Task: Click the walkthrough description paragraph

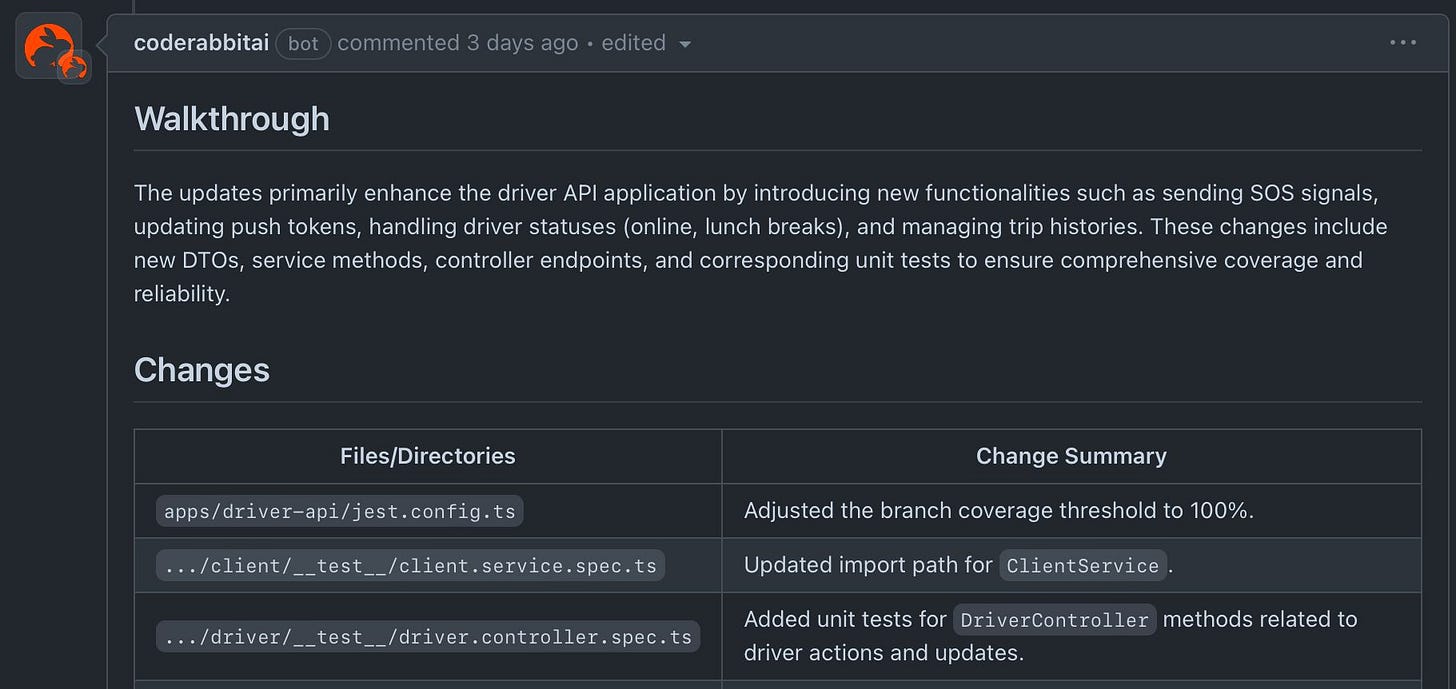Action: click(x=764, y=243)
